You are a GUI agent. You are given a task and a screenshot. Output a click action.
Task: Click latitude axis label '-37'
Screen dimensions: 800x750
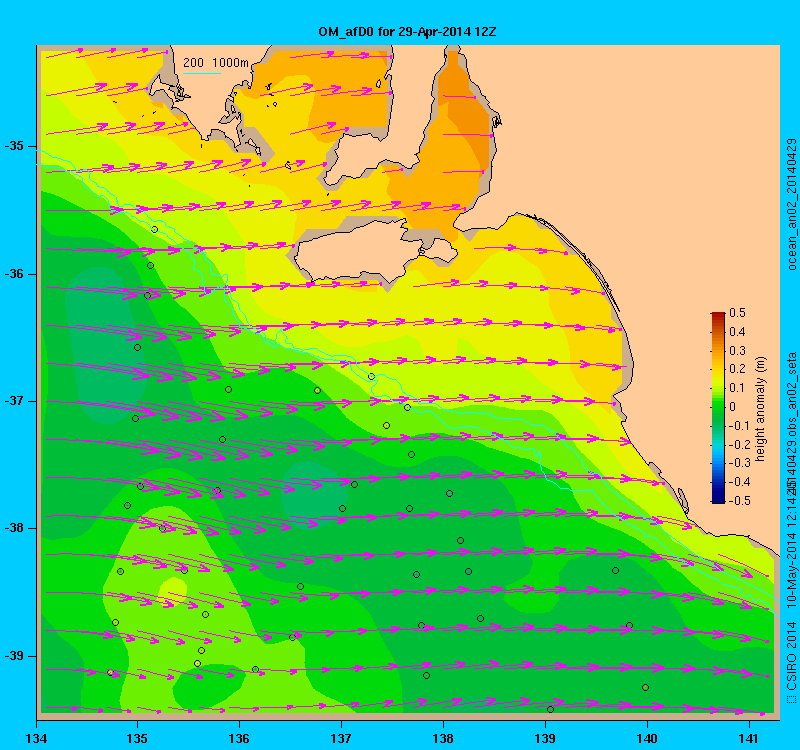[14, 401]
